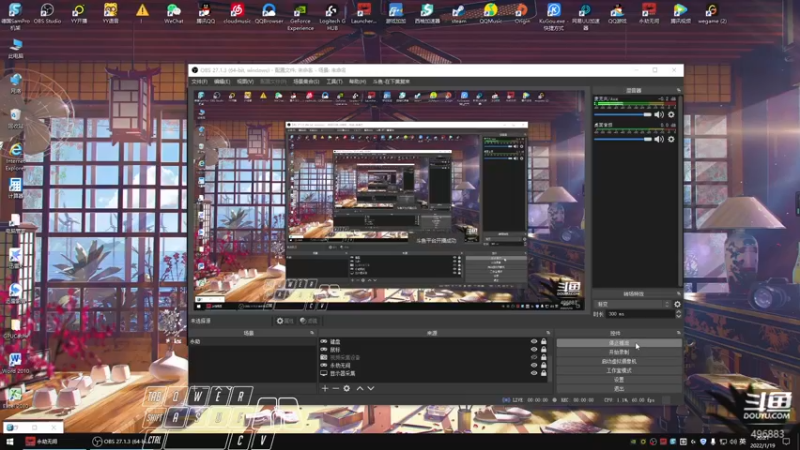The width and height of the screenshot is (800, 450).
Task: Hide the 永劫无间 source with eye icon
Action: [534, 365]
